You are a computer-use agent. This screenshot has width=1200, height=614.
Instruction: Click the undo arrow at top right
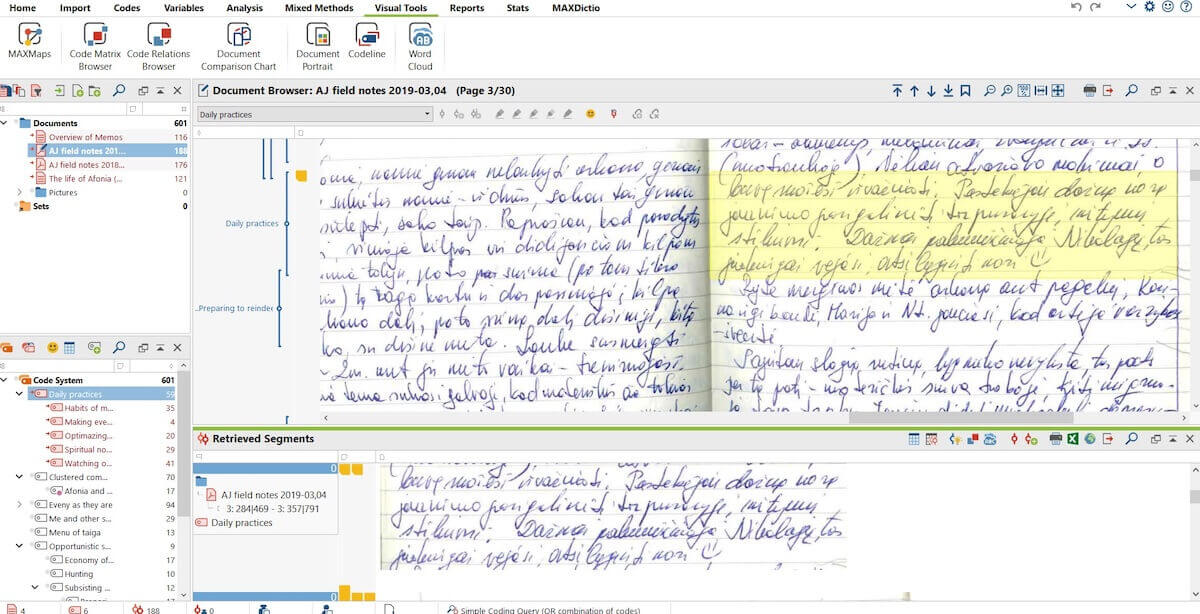1077,7
